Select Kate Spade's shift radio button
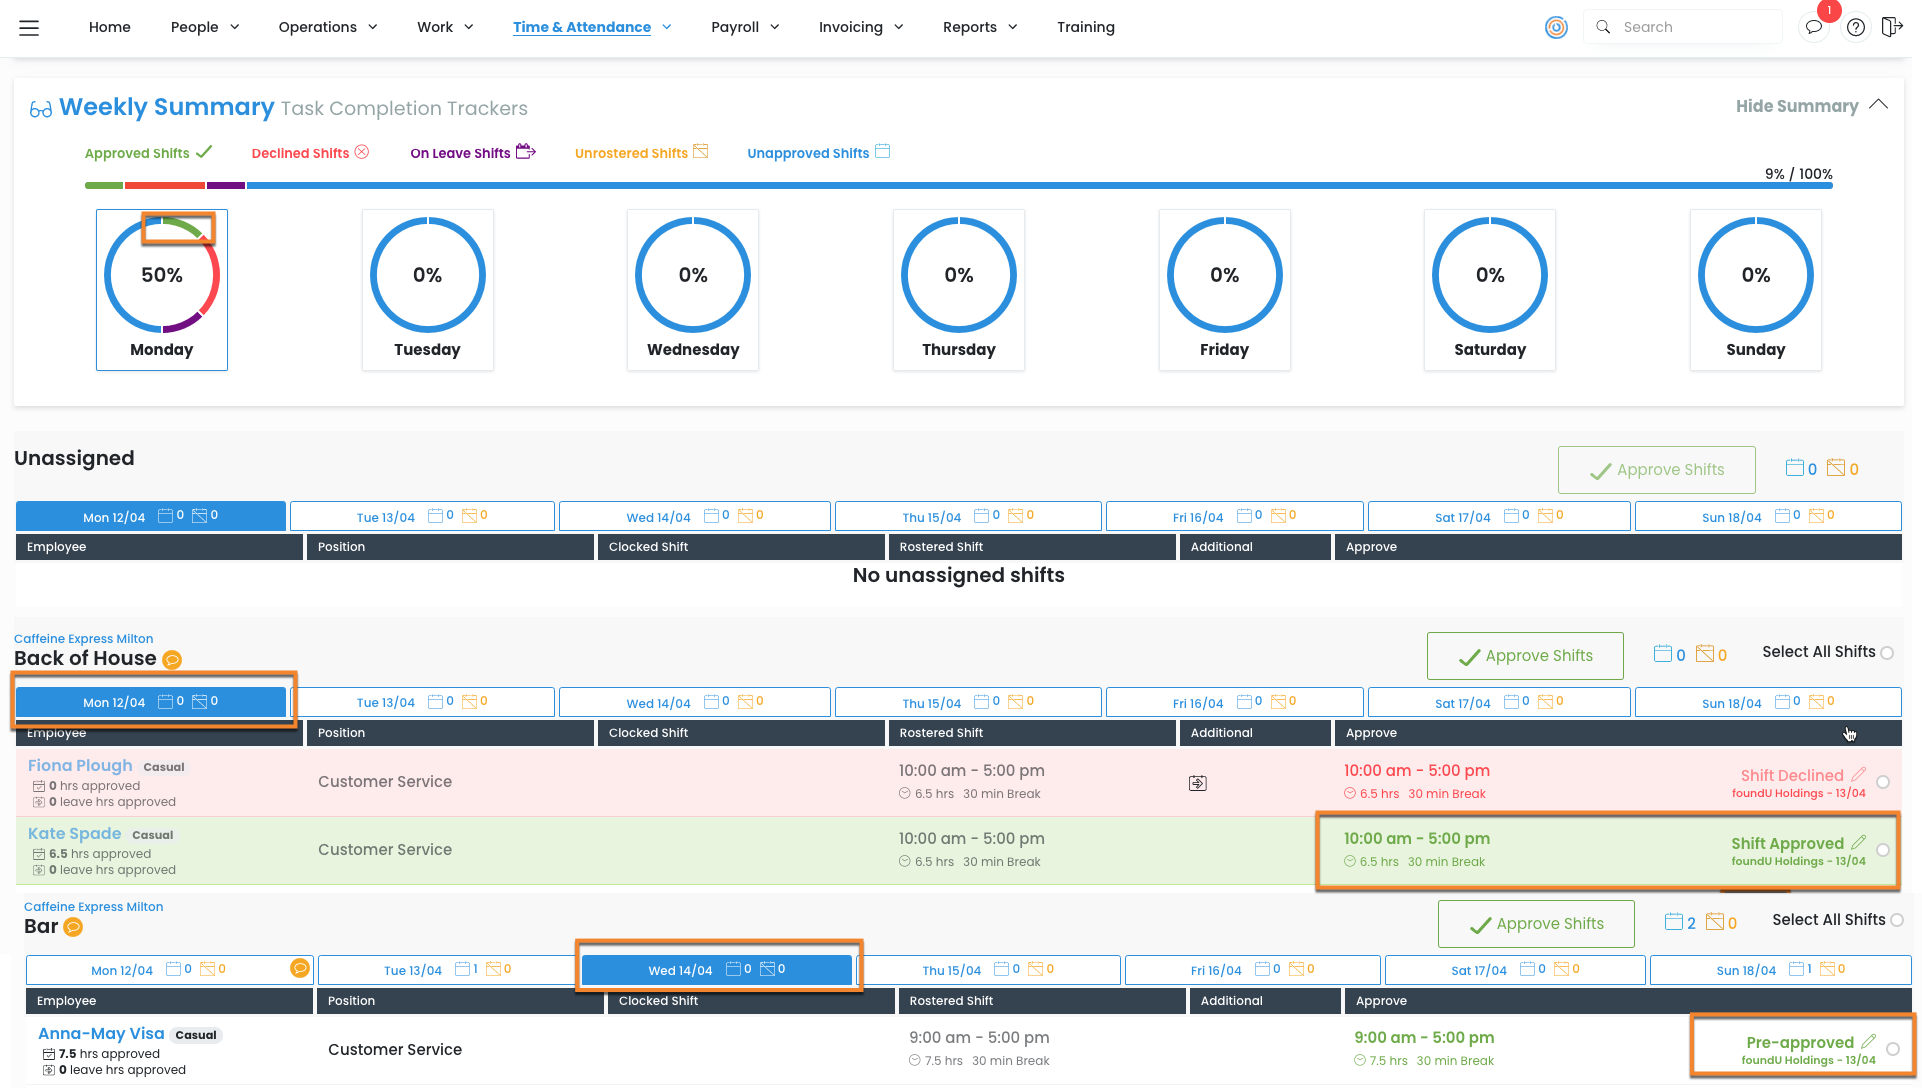1922x1088 pixels. 1883,850
